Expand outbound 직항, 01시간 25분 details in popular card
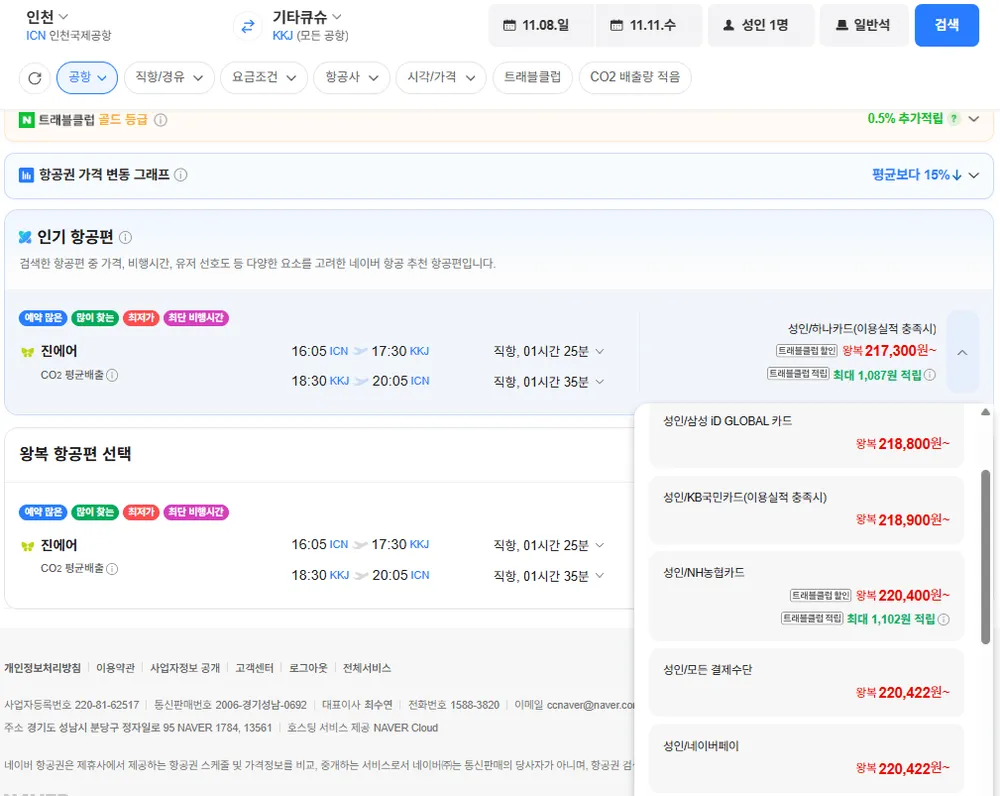 tap(599, 351)
